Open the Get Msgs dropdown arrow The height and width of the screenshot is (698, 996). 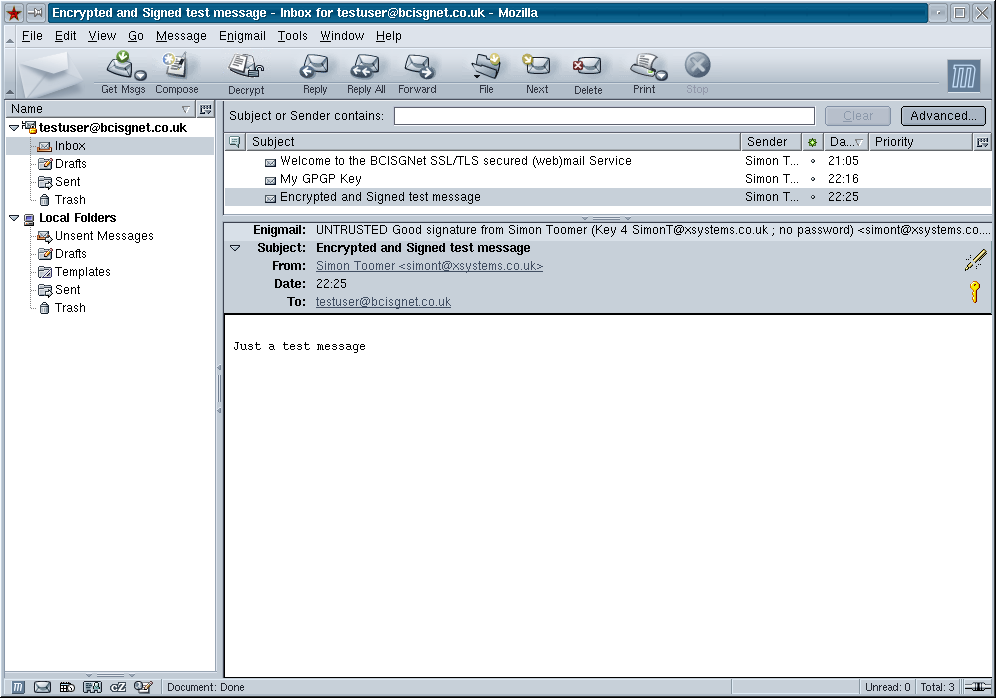(x=140, y=76)
